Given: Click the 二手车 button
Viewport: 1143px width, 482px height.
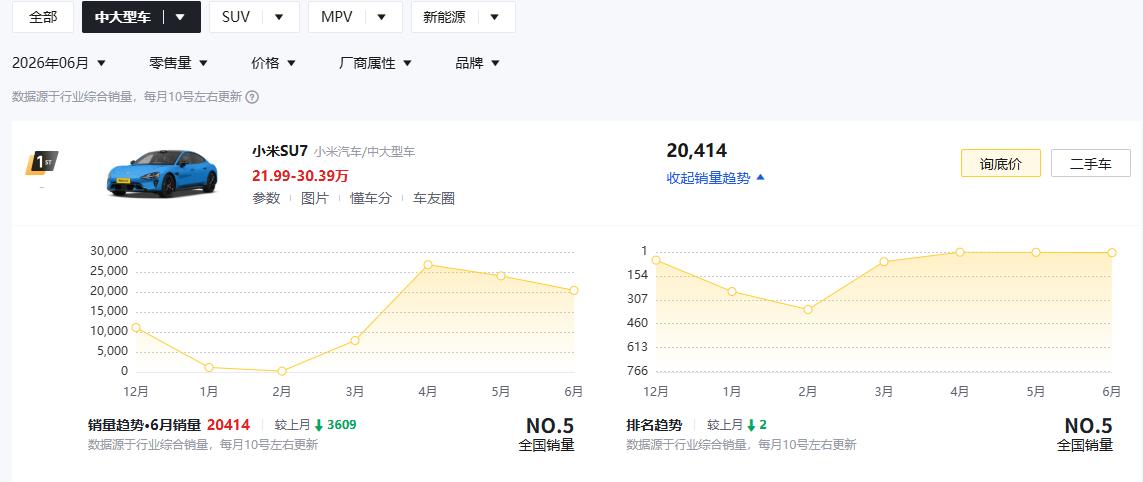Looking at the screenshot, I should 1091,163.
